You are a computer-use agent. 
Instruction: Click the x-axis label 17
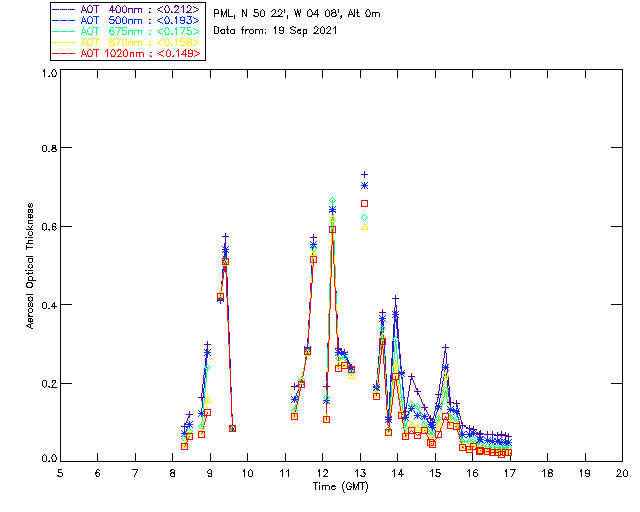[x=510, y=473]
